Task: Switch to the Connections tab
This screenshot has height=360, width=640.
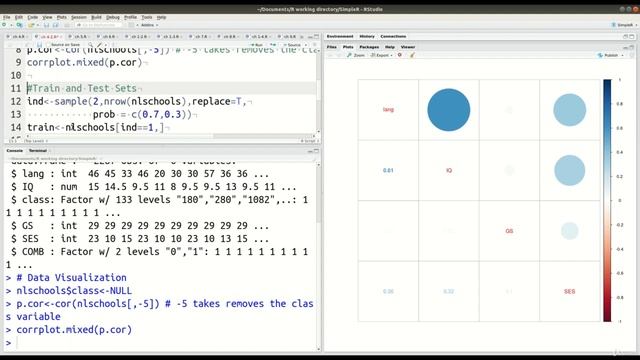Action: [393, 36]
